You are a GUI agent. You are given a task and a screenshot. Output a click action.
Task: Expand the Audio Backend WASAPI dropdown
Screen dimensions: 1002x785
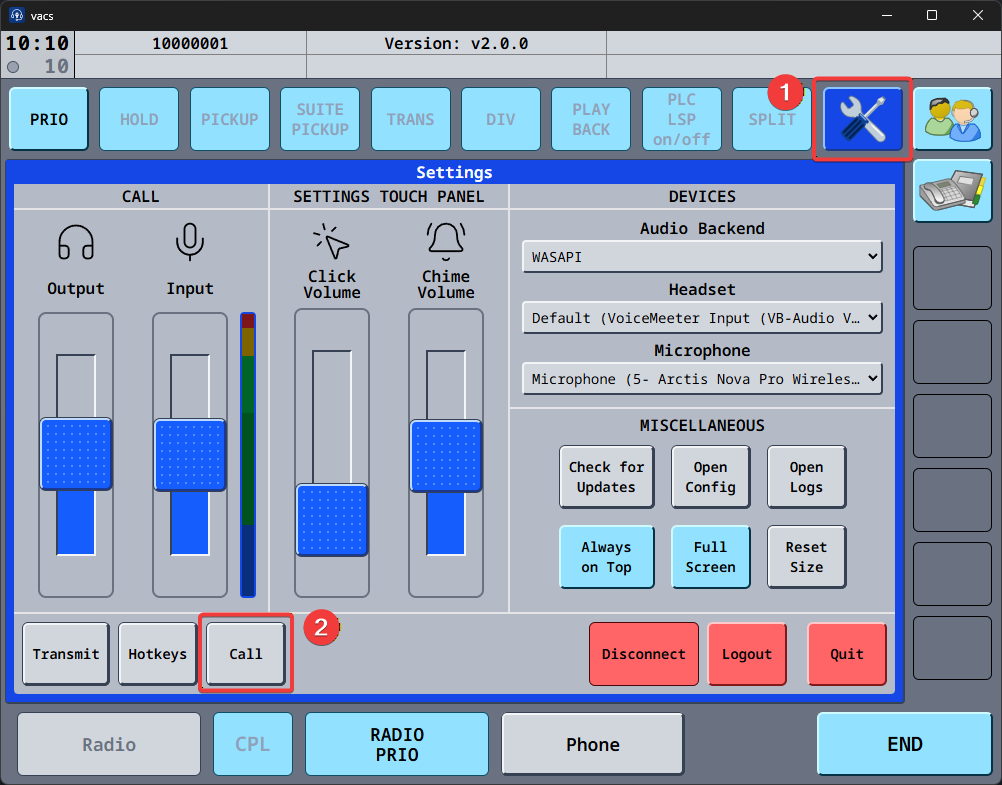point(701,257)
